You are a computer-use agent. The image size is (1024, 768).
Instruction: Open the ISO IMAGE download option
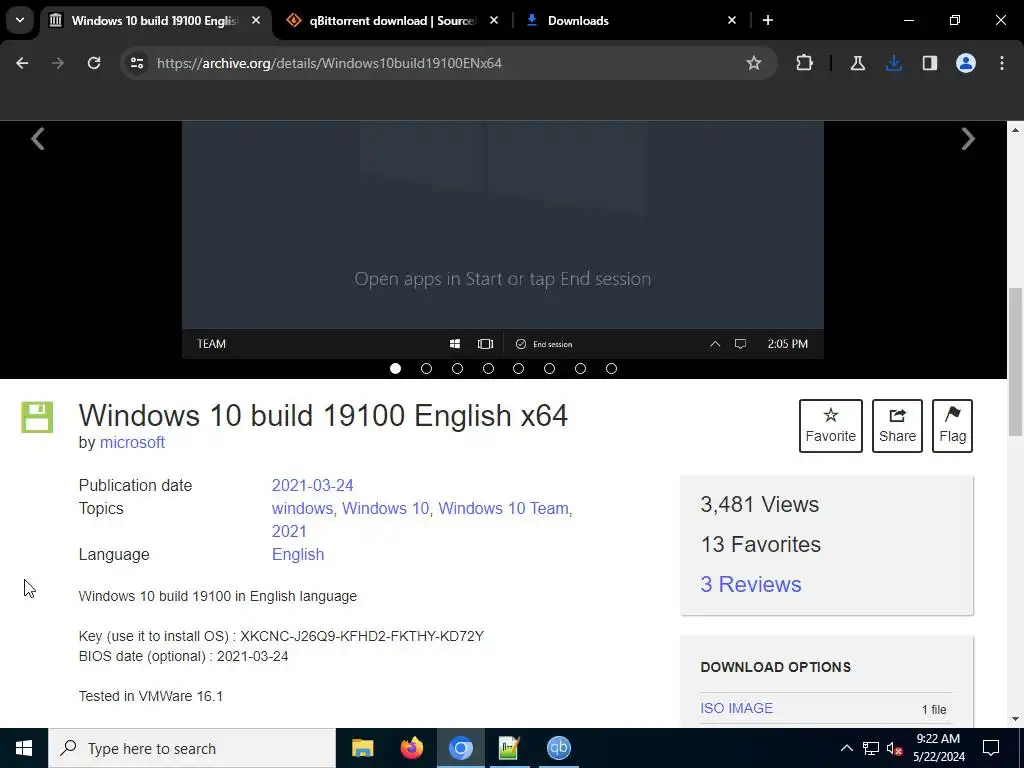[737, 709]
